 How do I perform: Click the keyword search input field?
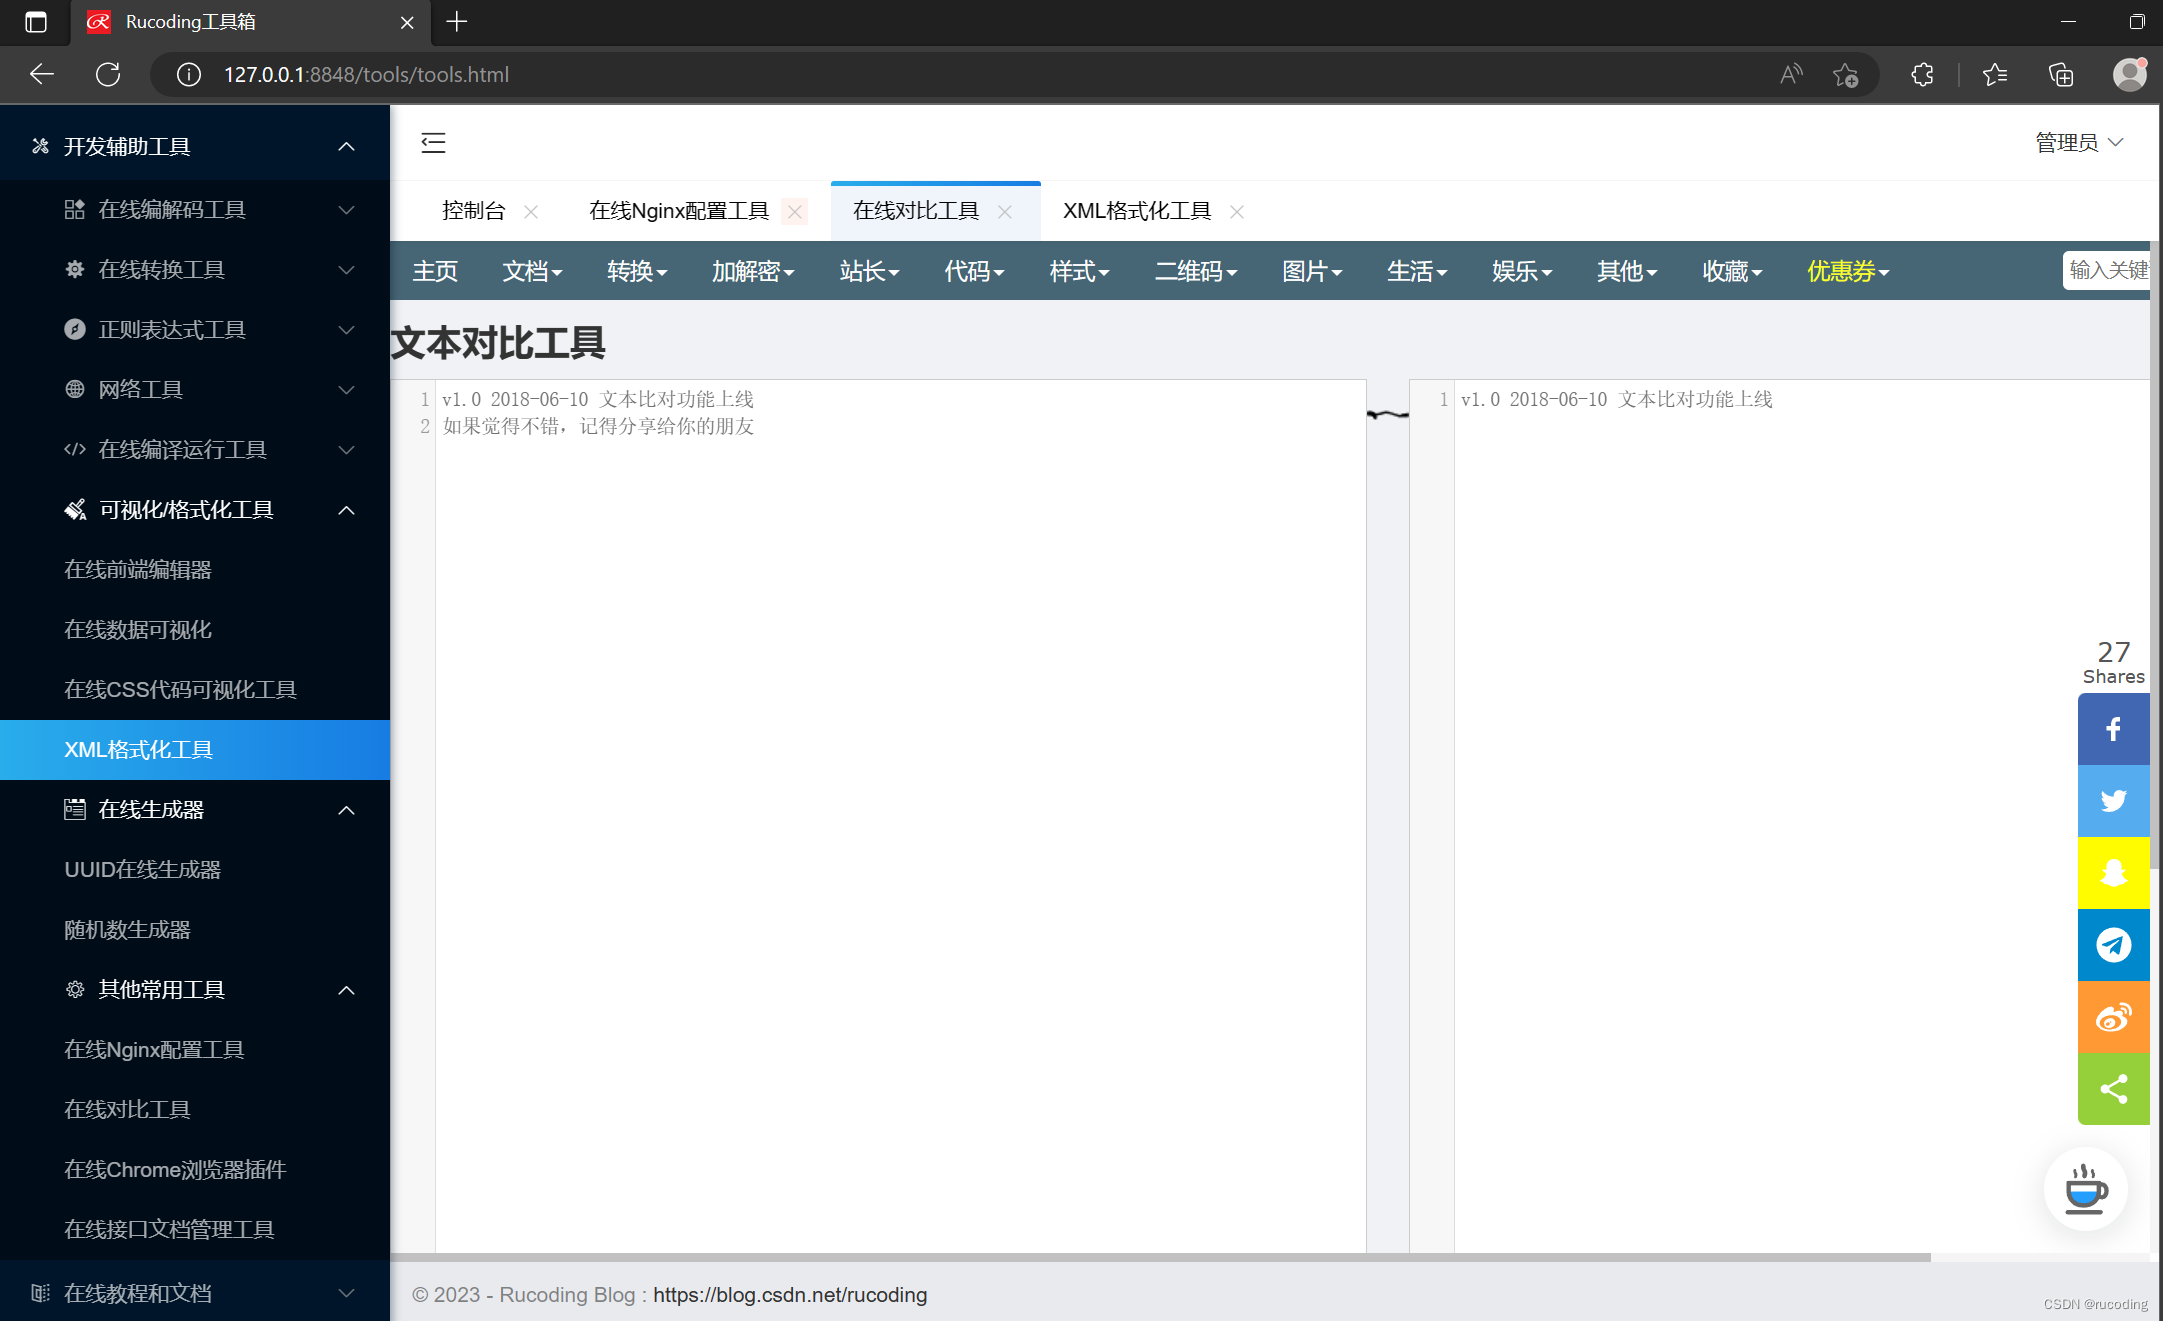tap(2106, 270)
